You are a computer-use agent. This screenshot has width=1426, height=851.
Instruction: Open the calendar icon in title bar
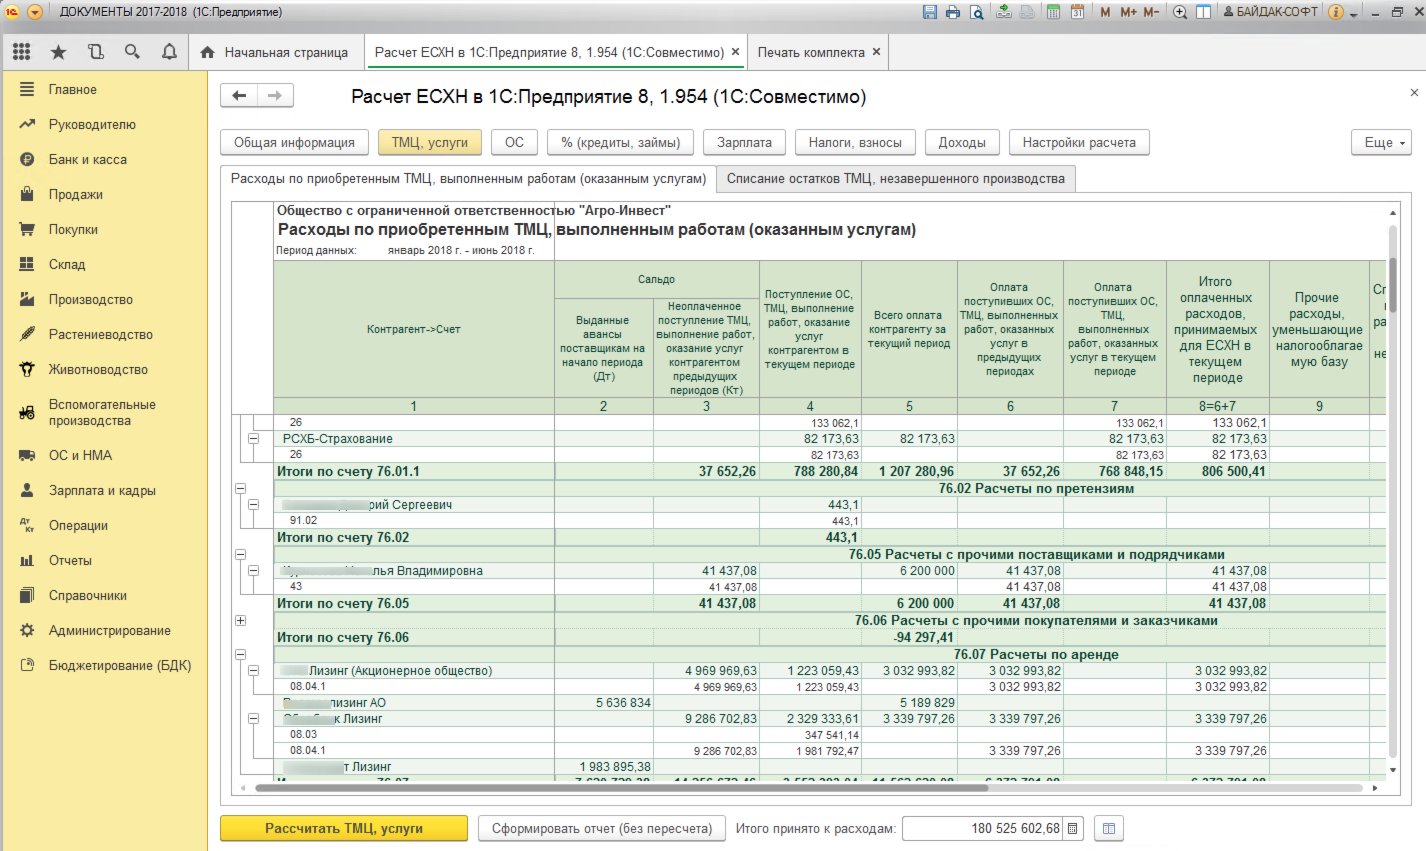pos(1077,12)
